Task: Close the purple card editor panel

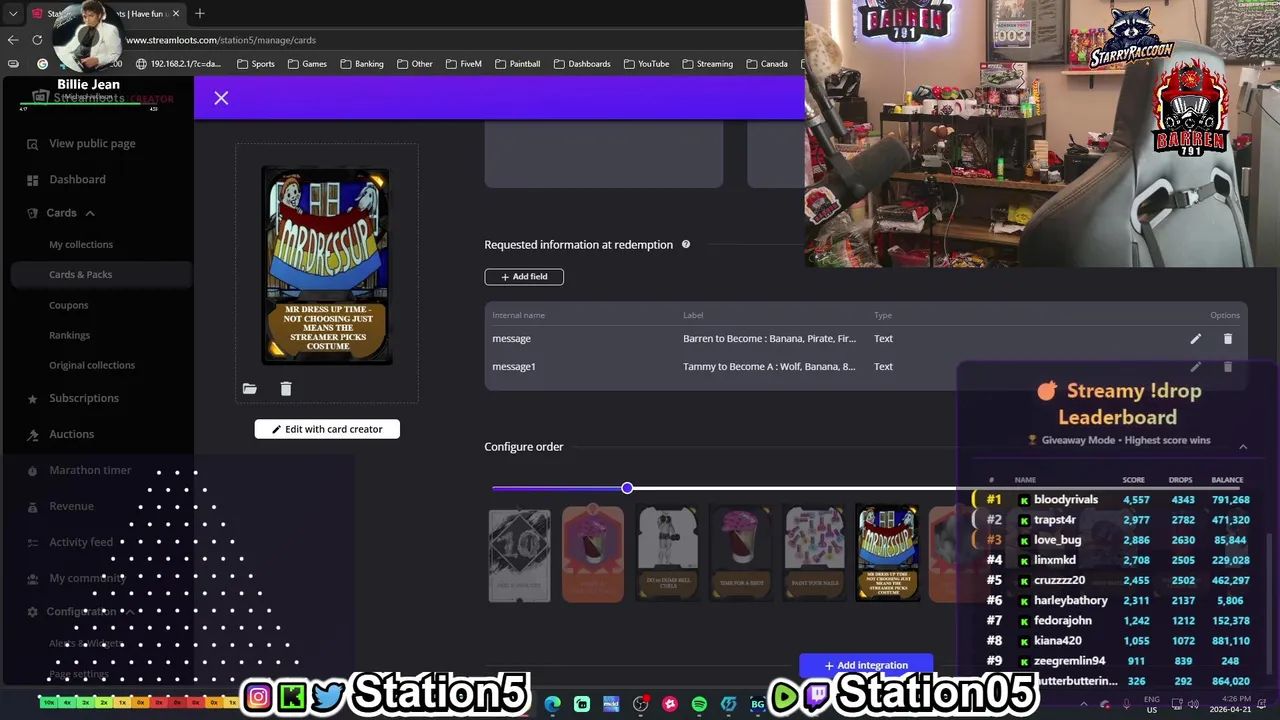Action: (x=221, y=98)
